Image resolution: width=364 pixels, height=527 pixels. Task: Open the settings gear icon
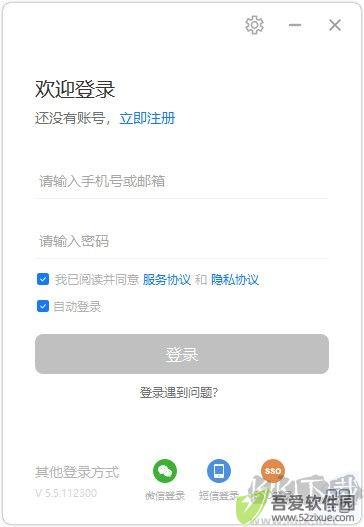[x=254, y=25]
